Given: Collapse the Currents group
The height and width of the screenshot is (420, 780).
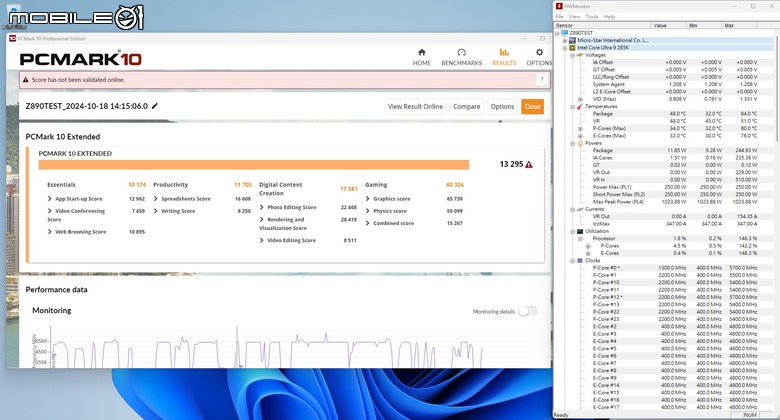Looking at the screenshot, I should tap(572, 210).
